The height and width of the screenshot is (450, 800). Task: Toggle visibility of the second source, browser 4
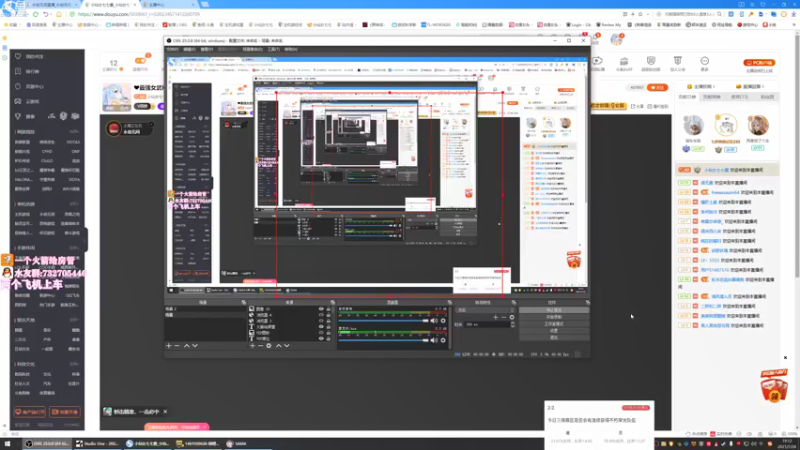coord(321,315)
